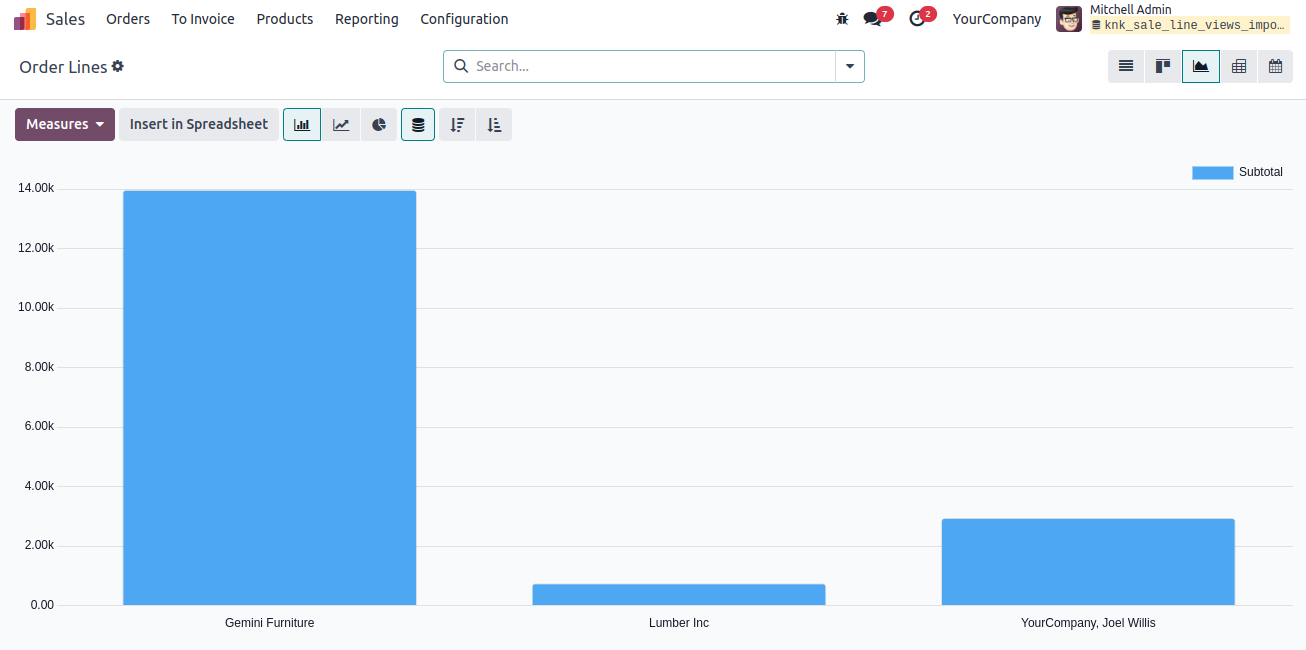
Task: Sort bars in ascending order
Action: 494,124
